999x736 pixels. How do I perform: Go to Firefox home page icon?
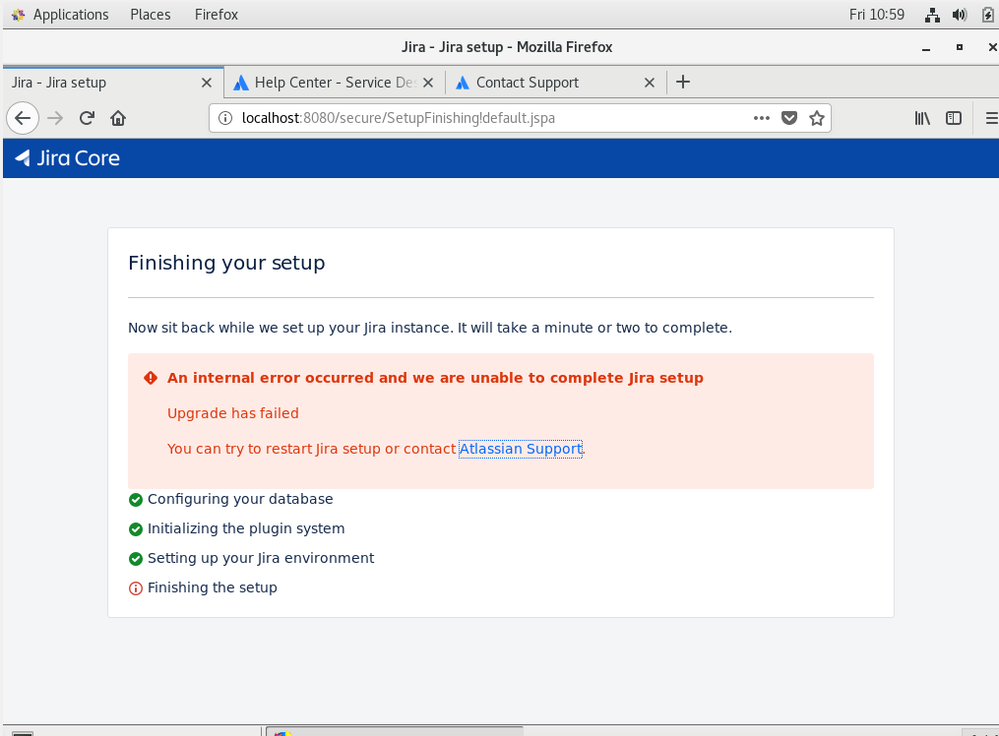pyautogui.click(x=118, y=118)
